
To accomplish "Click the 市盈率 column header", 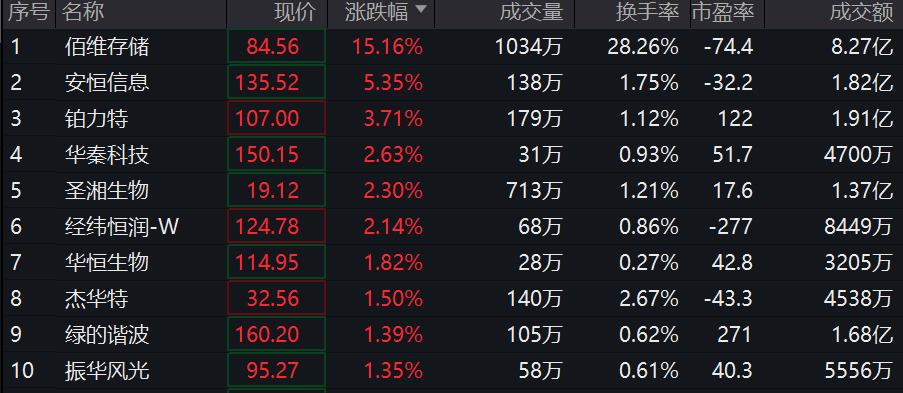I will click(x=723, y=12).
